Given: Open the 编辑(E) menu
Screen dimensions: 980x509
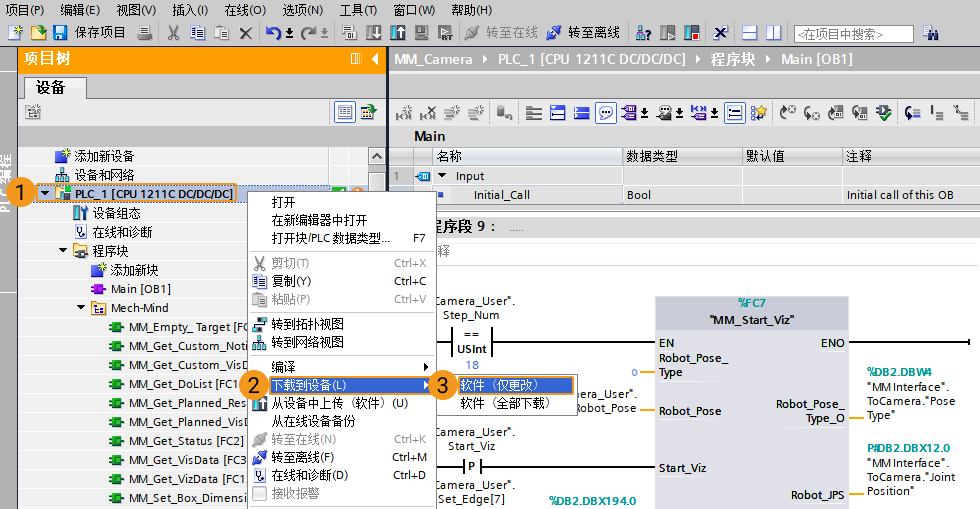Looking at the screenshot, I should coord(80,11).
